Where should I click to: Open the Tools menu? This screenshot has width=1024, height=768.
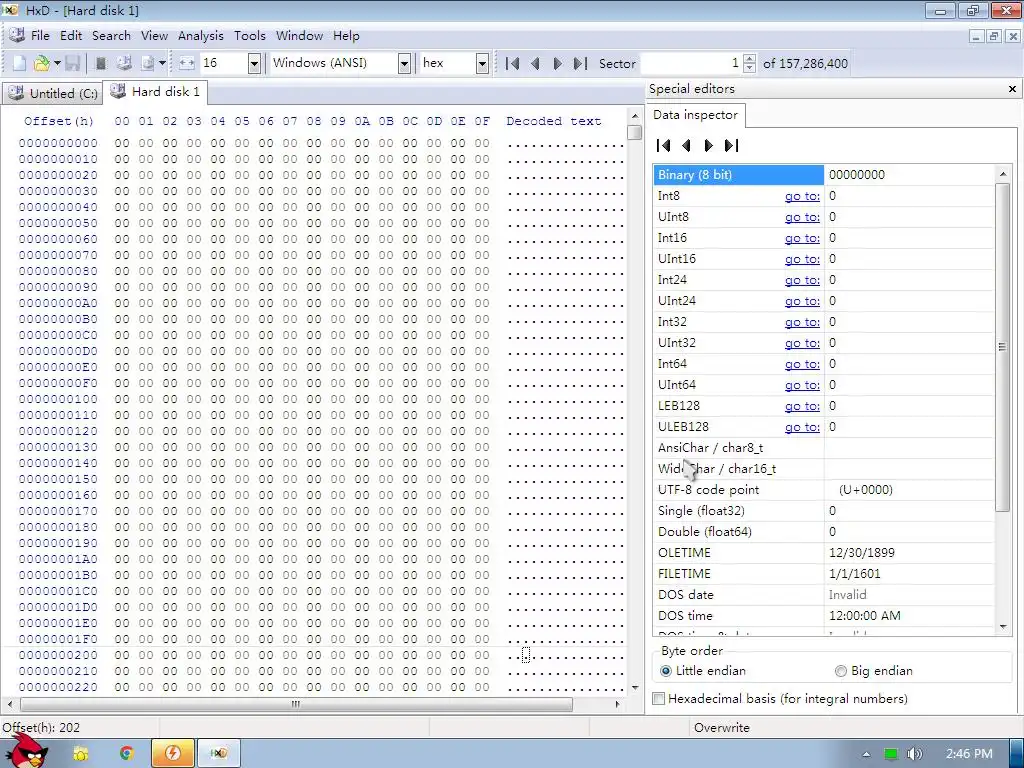click(249, 36)
